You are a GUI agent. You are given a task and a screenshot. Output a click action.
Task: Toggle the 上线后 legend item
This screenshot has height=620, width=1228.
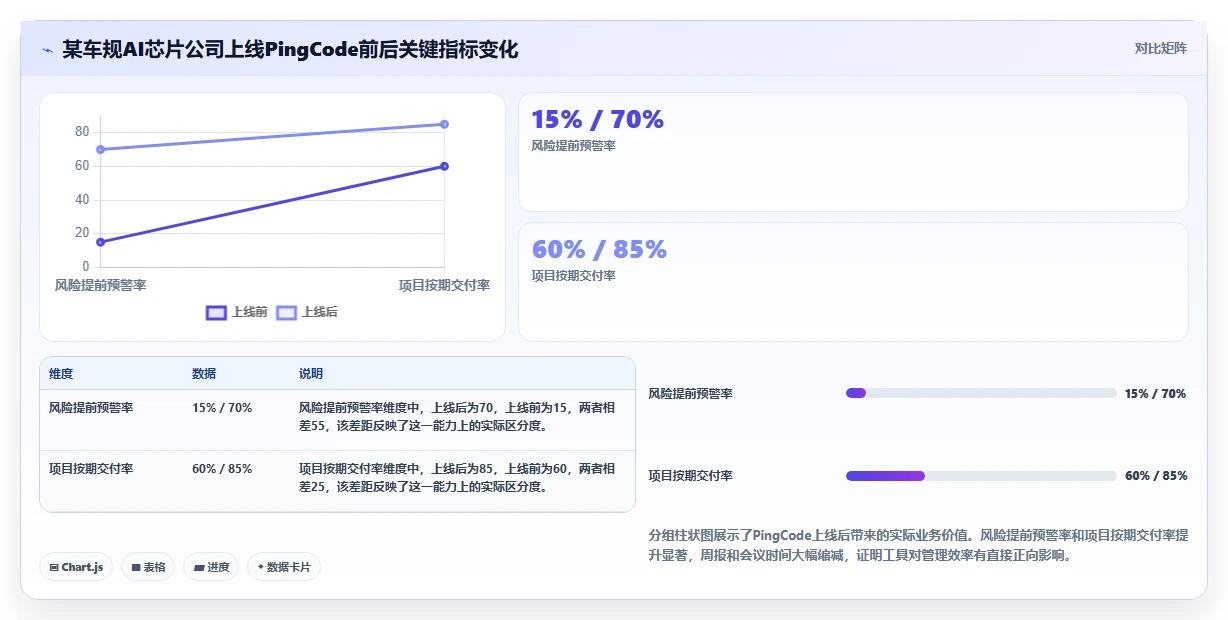(x=307, y=312)
